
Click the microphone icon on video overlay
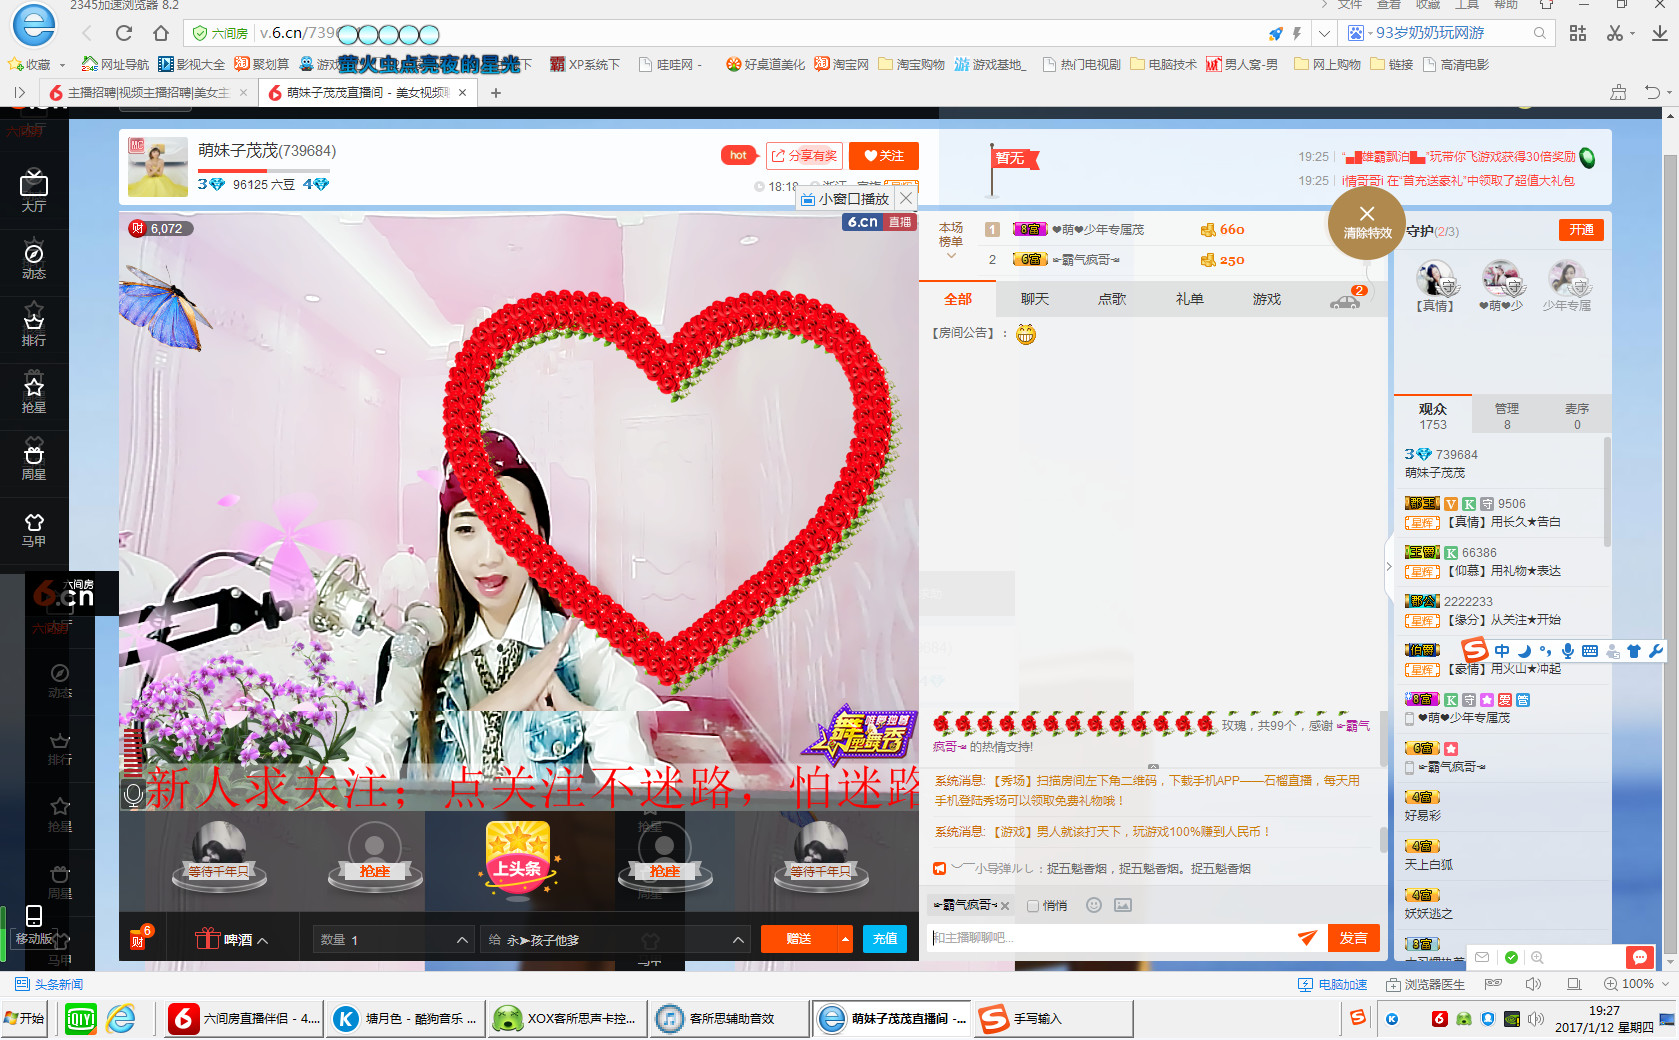point(133,795)
